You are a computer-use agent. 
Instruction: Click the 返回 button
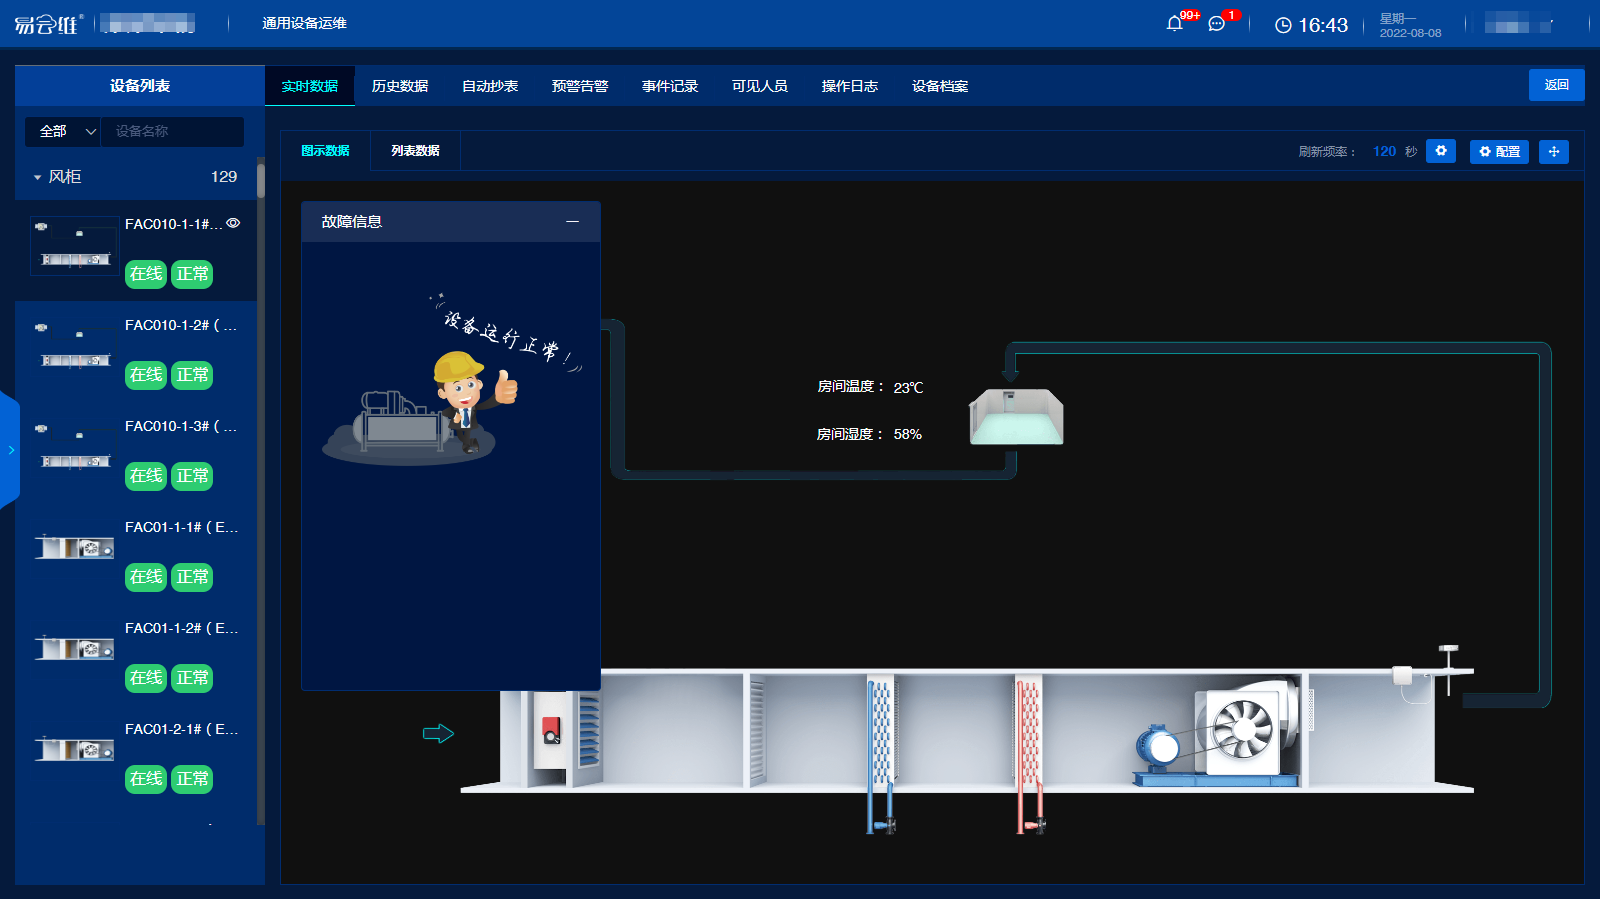[x=1556, y=85]
